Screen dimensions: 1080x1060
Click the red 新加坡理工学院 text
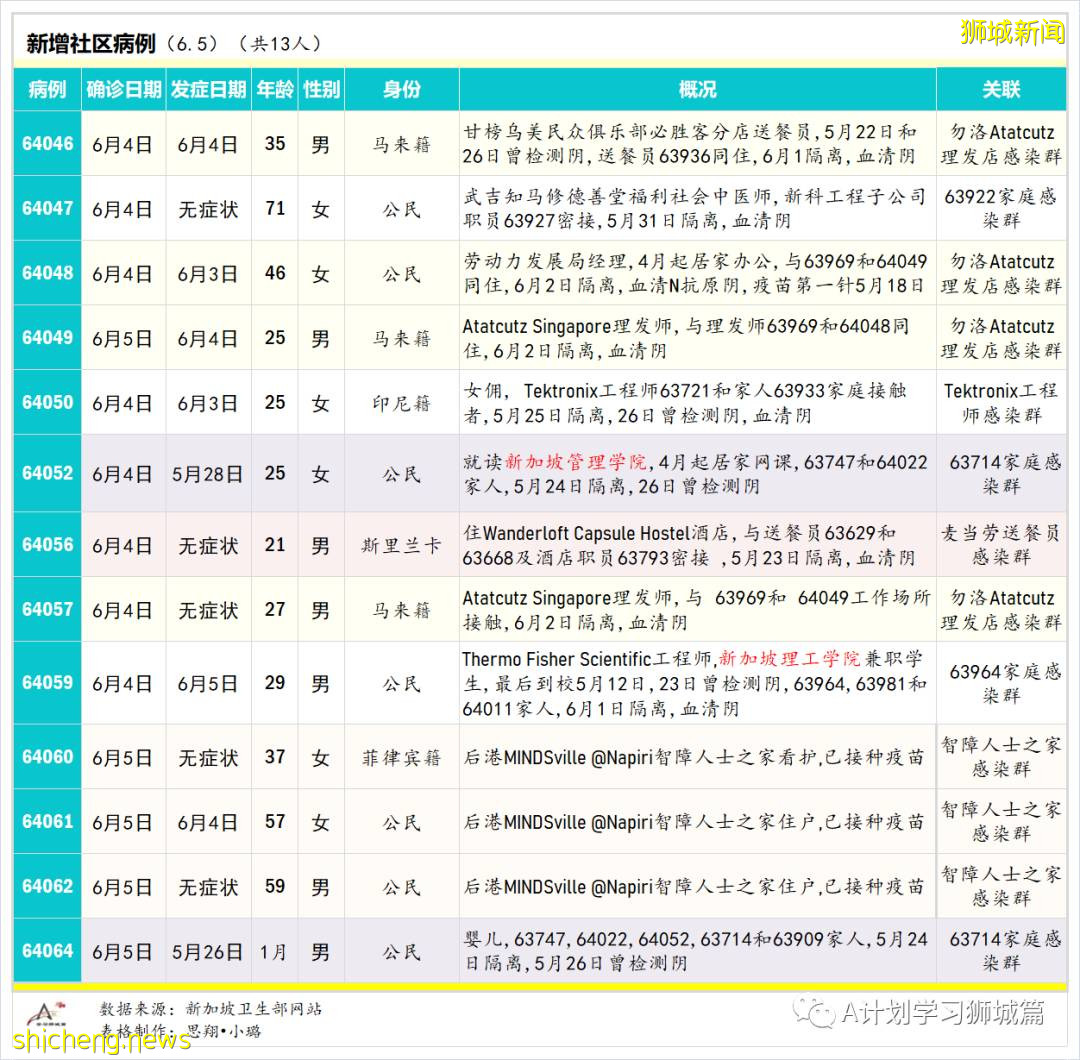click(x=789, y=659)
